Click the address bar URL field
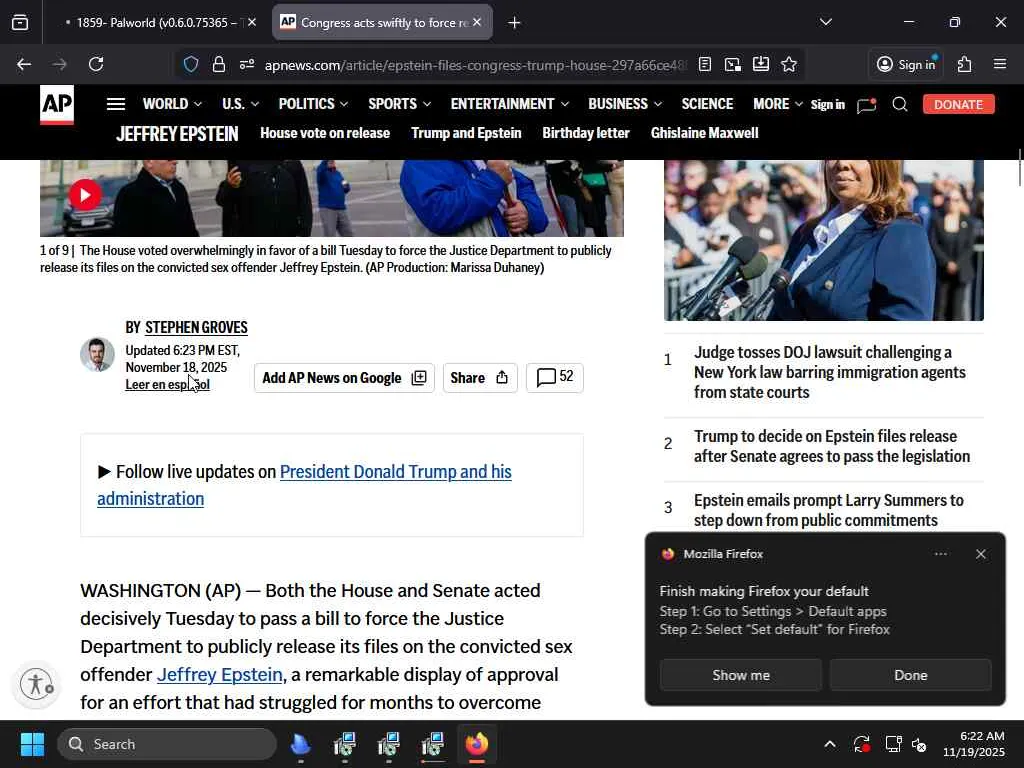Image resolution: width=1024 pixels, height=768 pixels. coord(475,65)
